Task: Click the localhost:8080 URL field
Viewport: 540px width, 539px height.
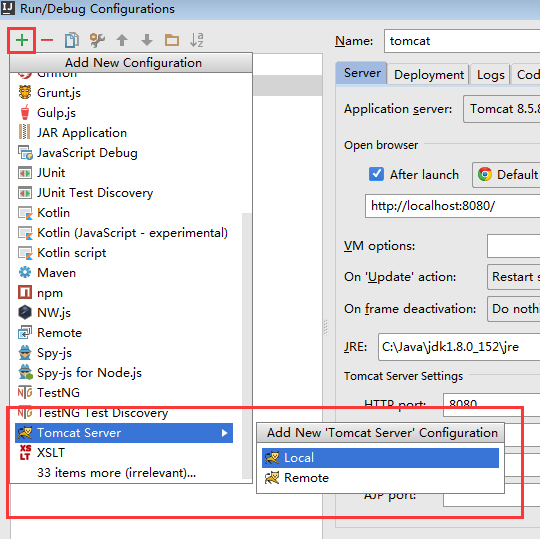Action: pos(453,206)
